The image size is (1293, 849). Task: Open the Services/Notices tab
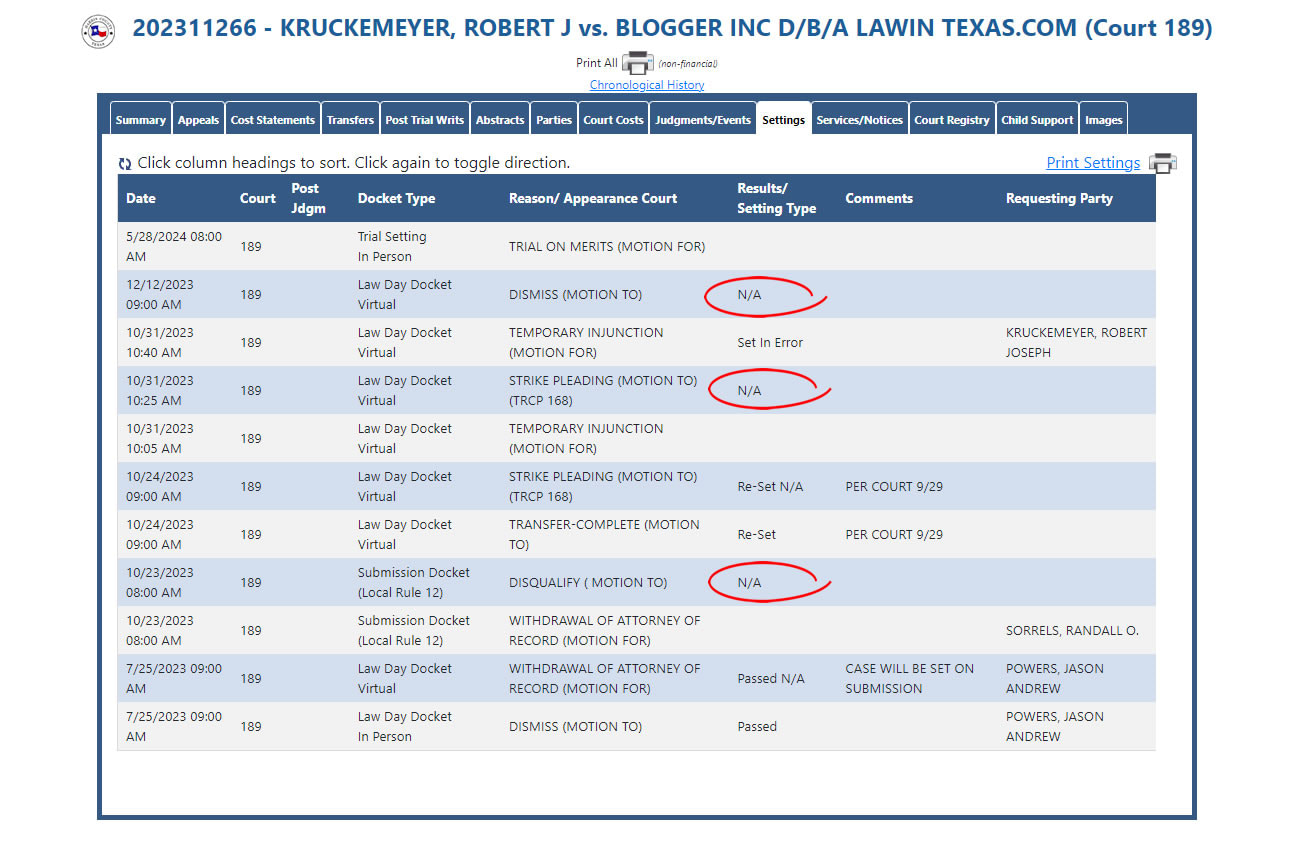(860, 119)
